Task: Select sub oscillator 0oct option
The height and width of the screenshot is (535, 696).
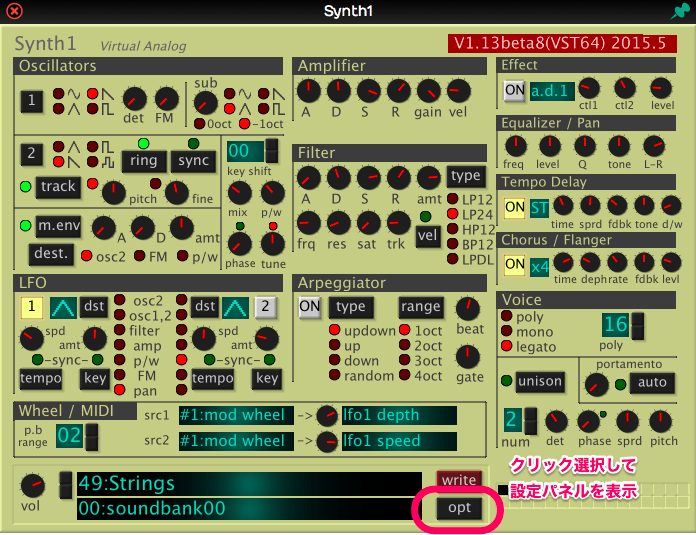Action: click(200, 124)
